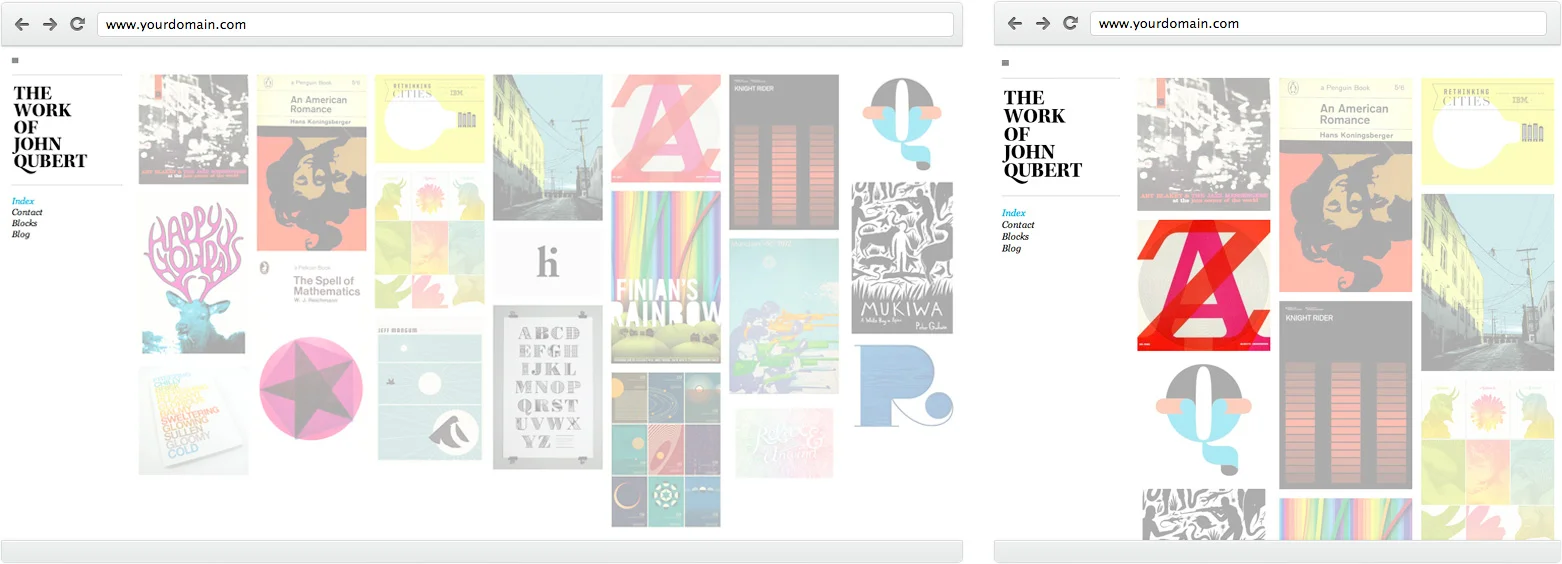The image size is (1562, 564).
Task: Open the Blocks link in the left window
Action: point(25,223)
